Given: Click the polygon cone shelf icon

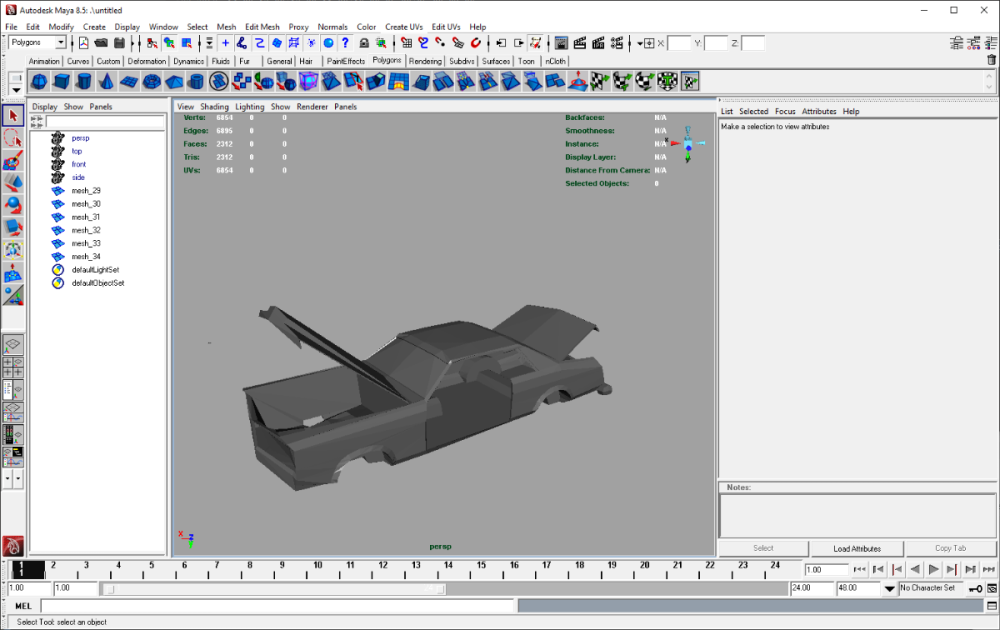Looking at the screenshot, I should (x=107, y=81).
